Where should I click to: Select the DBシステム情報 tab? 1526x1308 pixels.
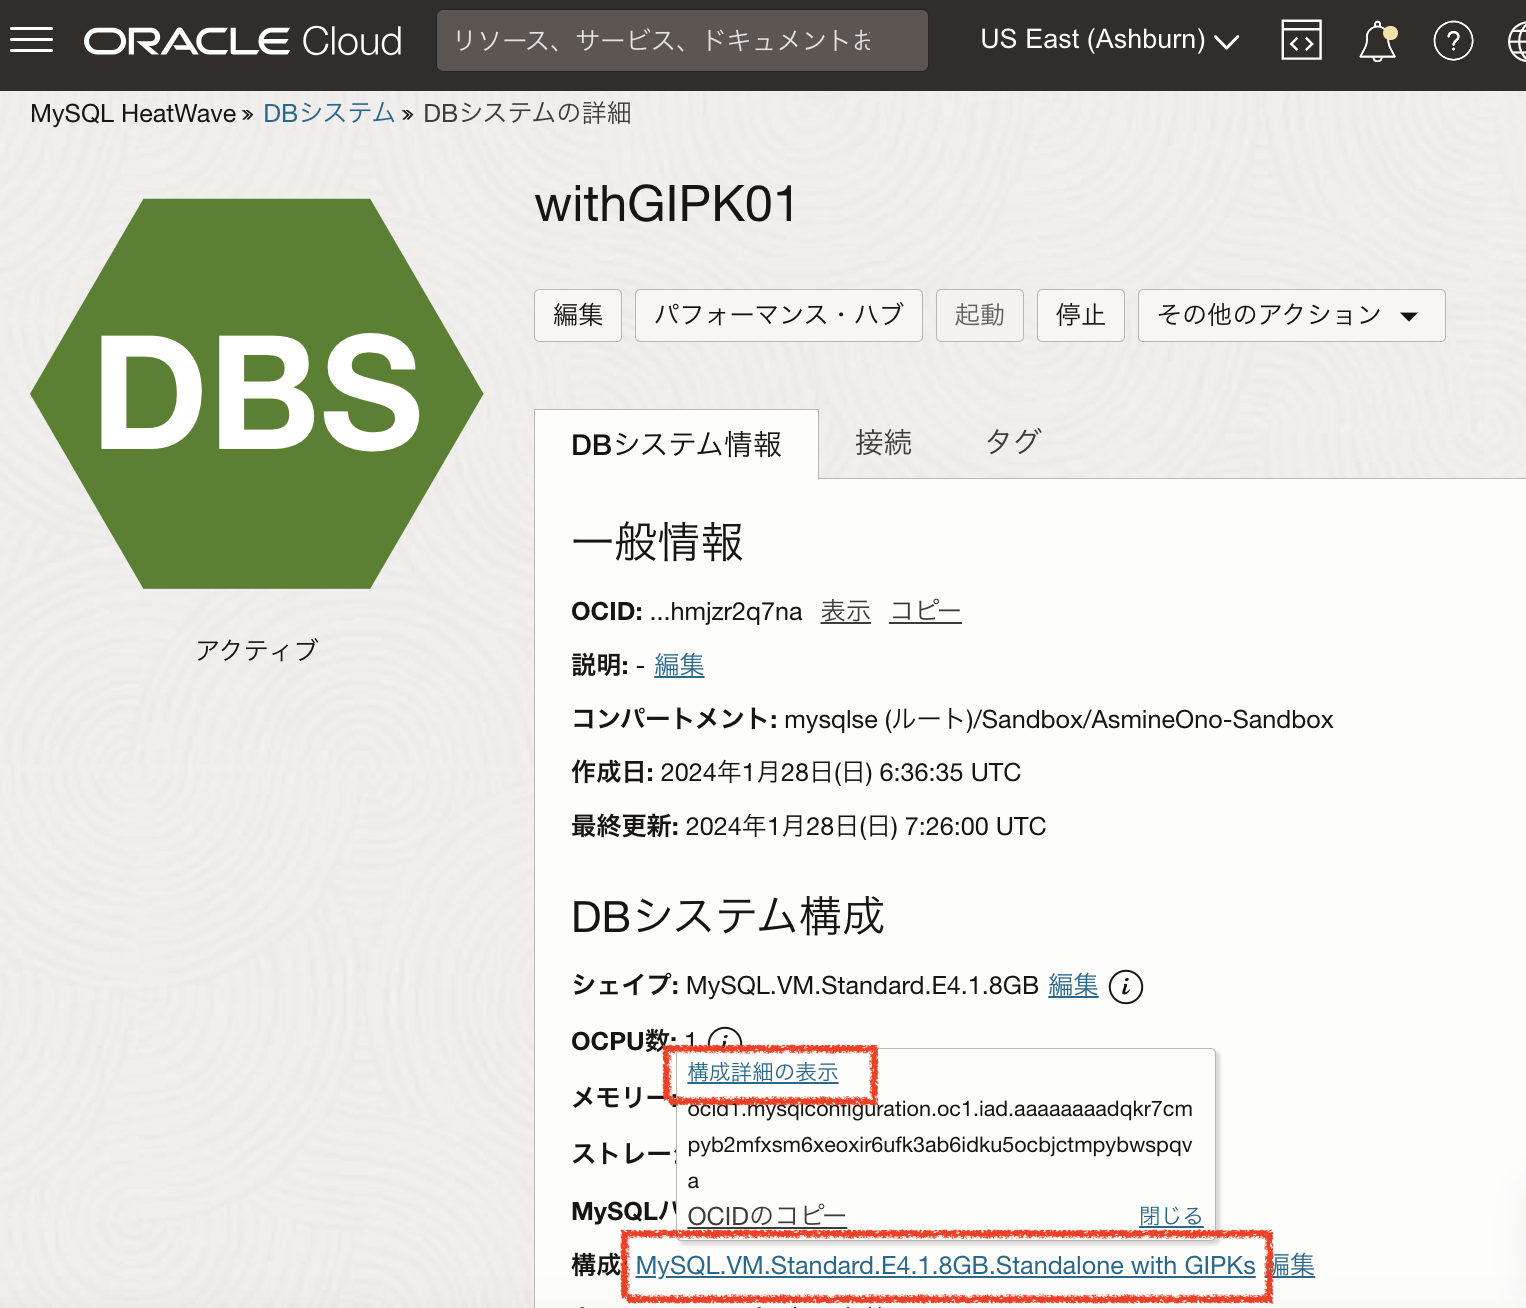point(677,444)
